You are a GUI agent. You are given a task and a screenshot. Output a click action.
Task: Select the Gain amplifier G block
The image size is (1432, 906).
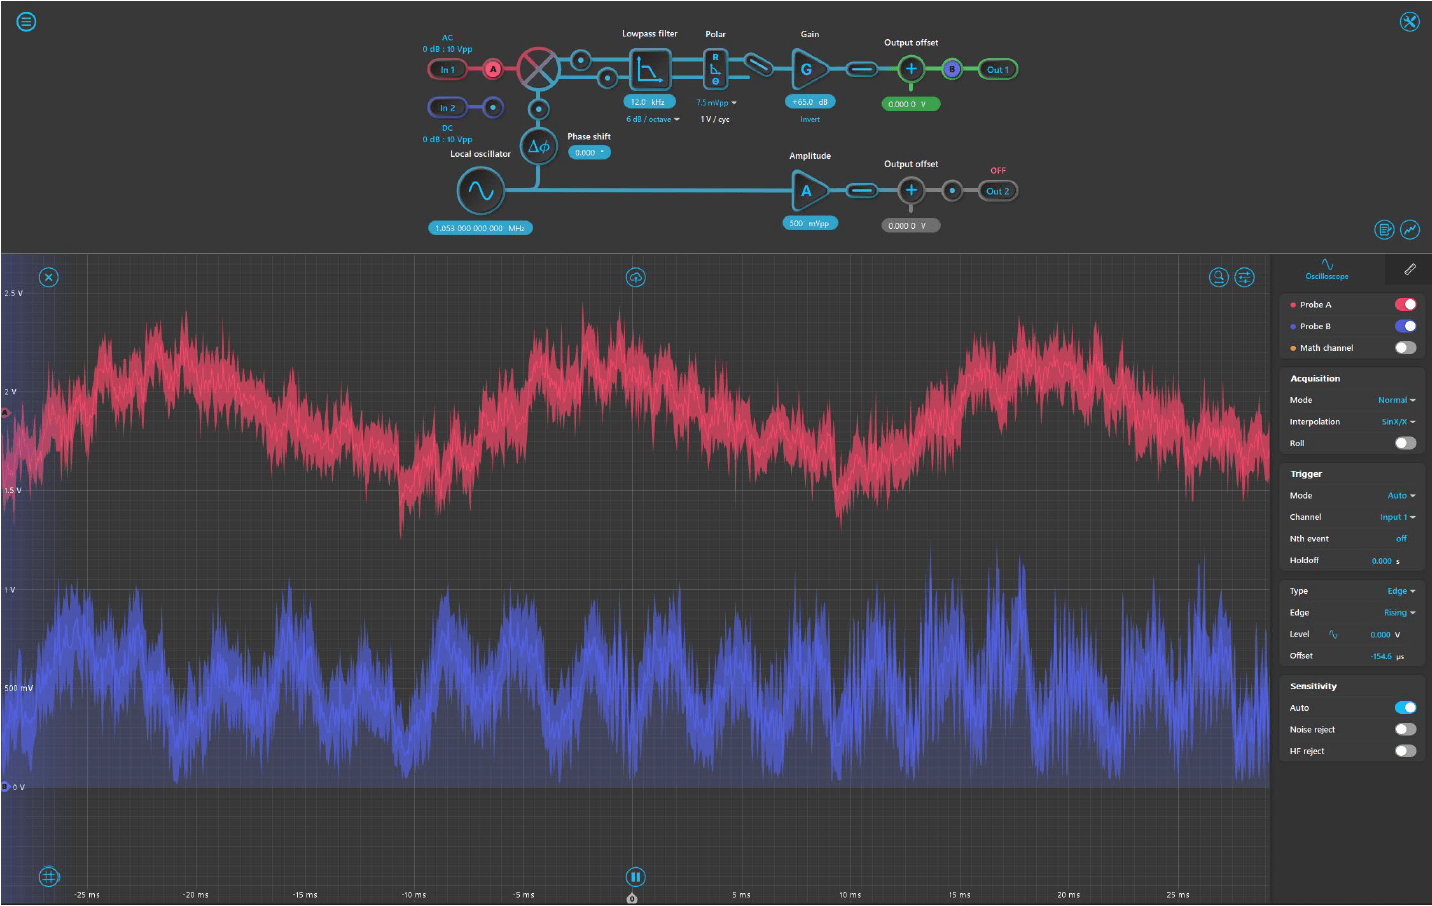(x=808, y=70)
